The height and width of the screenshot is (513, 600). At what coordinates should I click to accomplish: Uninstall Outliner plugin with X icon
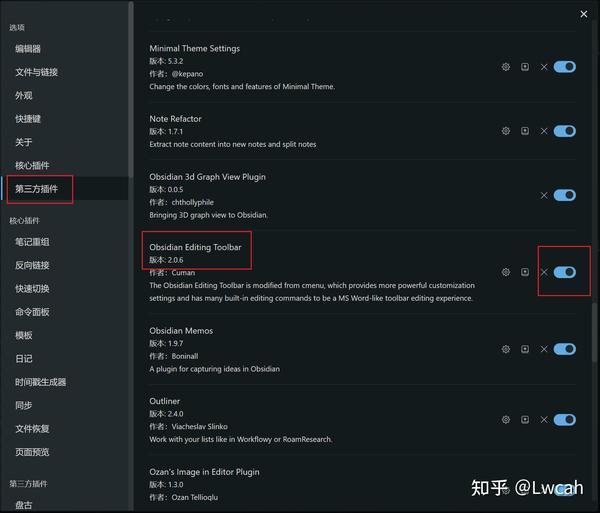point(544,420)
